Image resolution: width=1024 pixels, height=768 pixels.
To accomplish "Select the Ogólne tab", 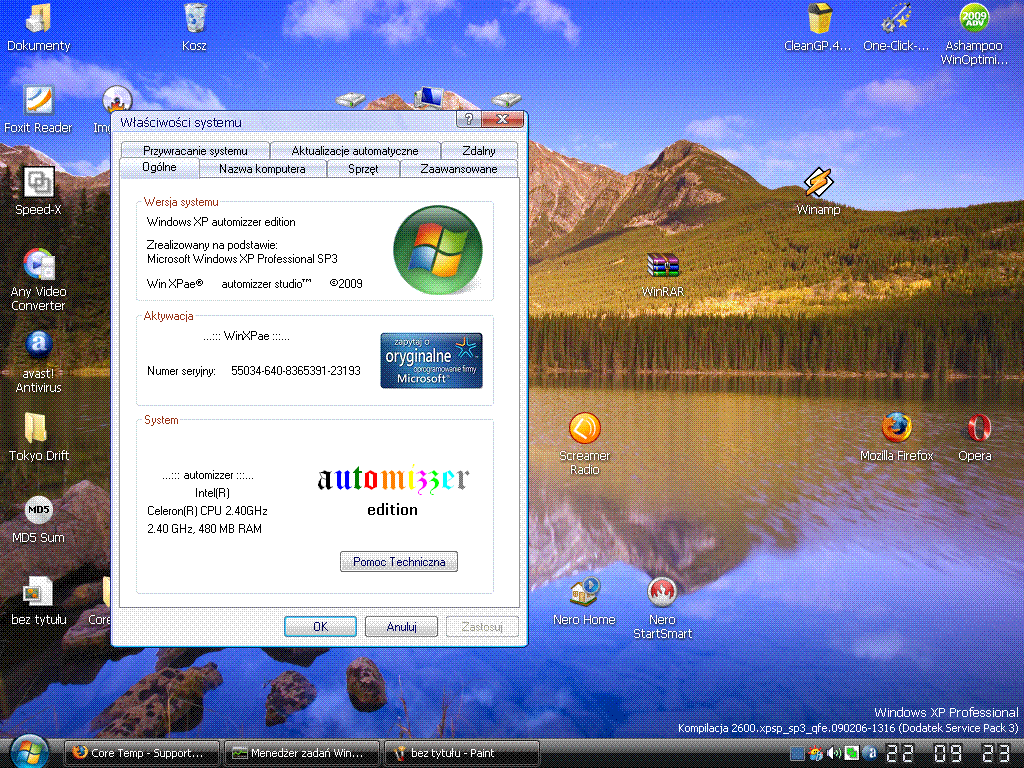I will click(x=159, y=167).
